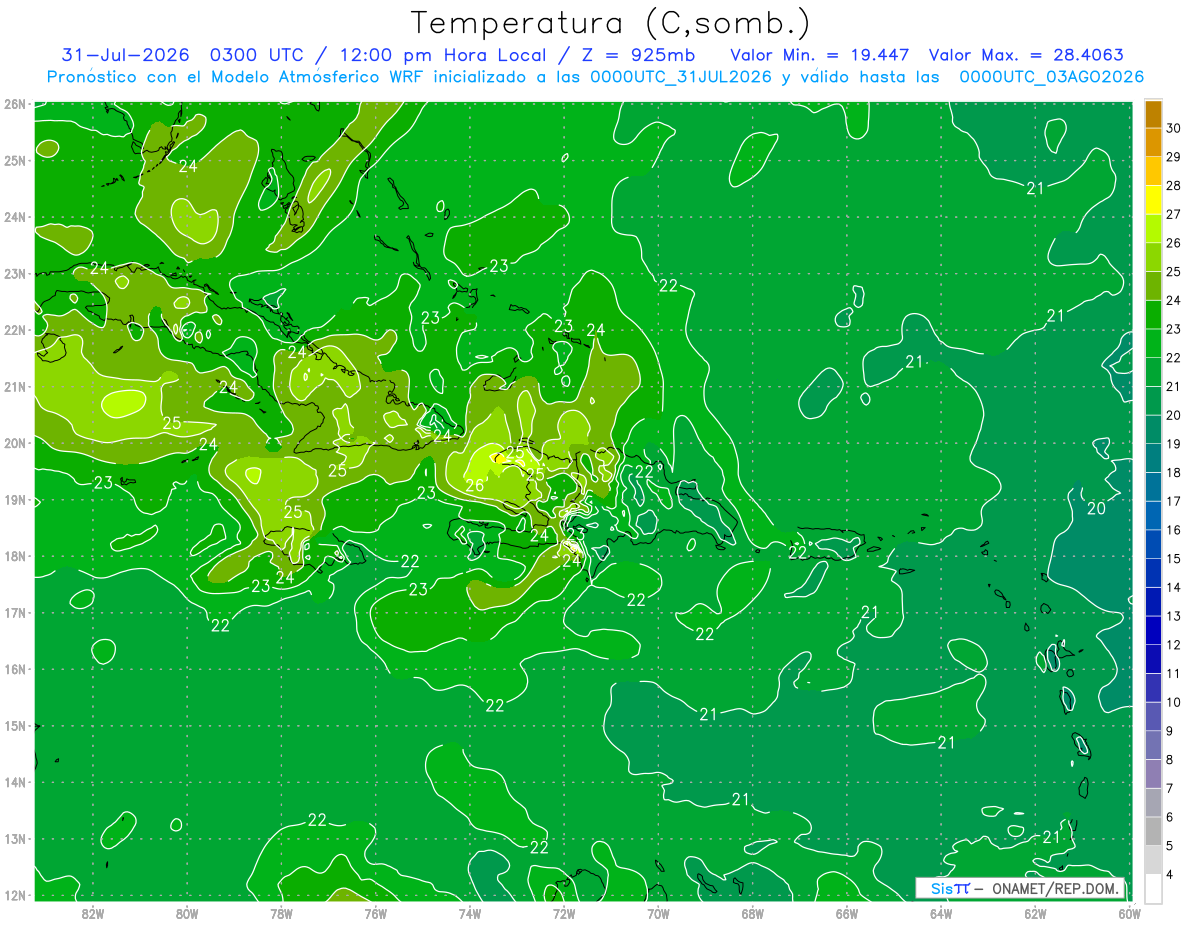The height and width of the screenshot is (927, 1200).
Task: Click the '72W' longitude axis label
Action: (564, 912)
